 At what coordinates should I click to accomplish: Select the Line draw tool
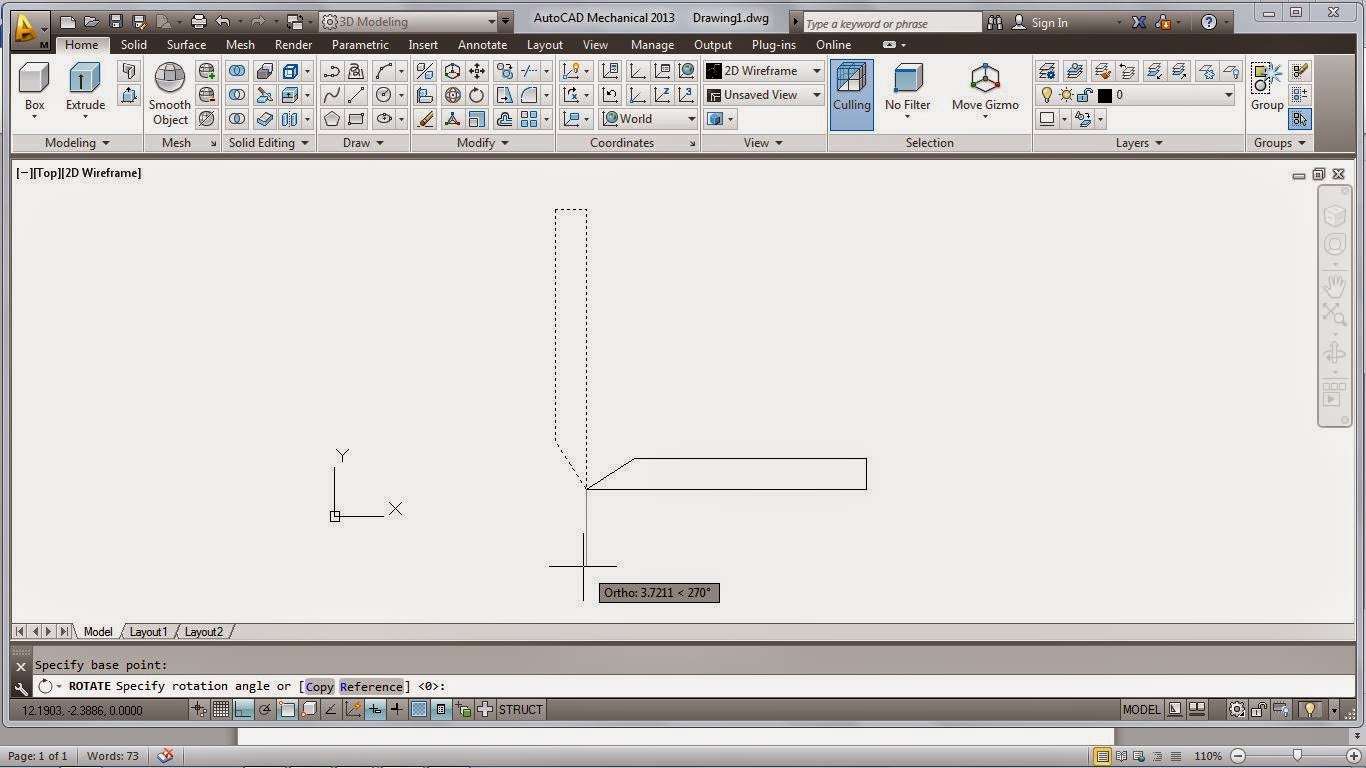tap(356, 94)
